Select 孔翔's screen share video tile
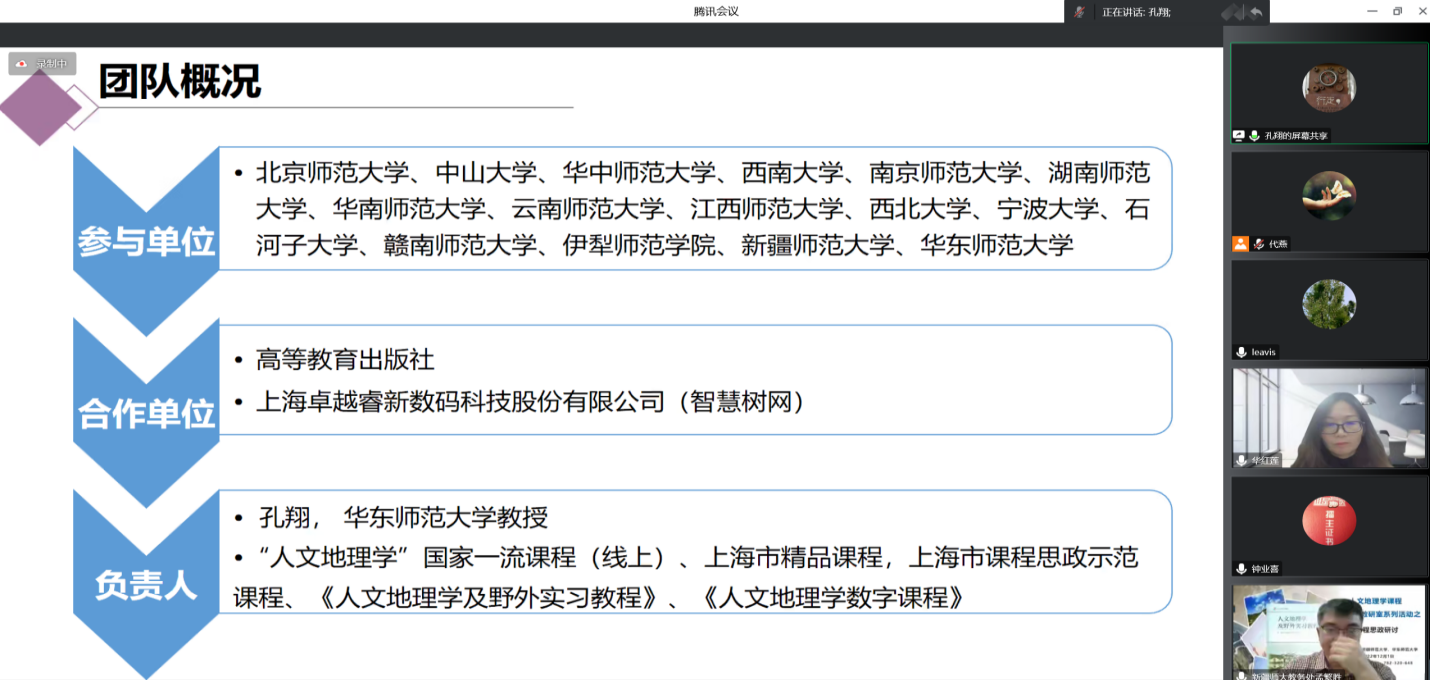 (x=1328, y=90)
